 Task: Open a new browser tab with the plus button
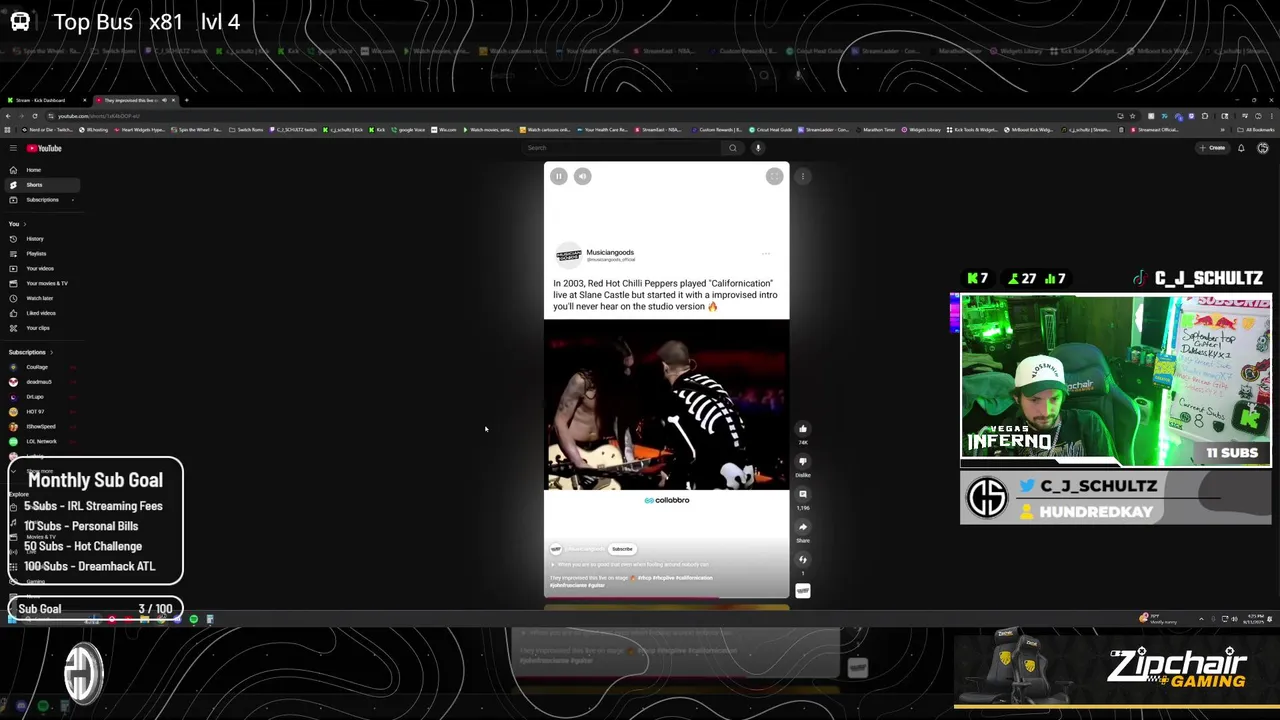[186, 100]
